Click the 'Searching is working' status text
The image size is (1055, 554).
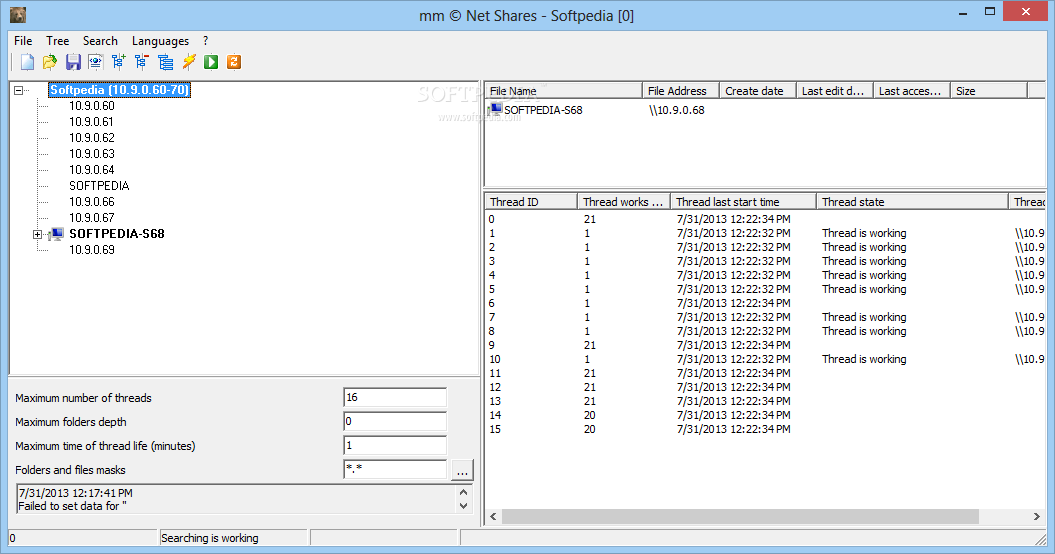[x=209, y=538]
